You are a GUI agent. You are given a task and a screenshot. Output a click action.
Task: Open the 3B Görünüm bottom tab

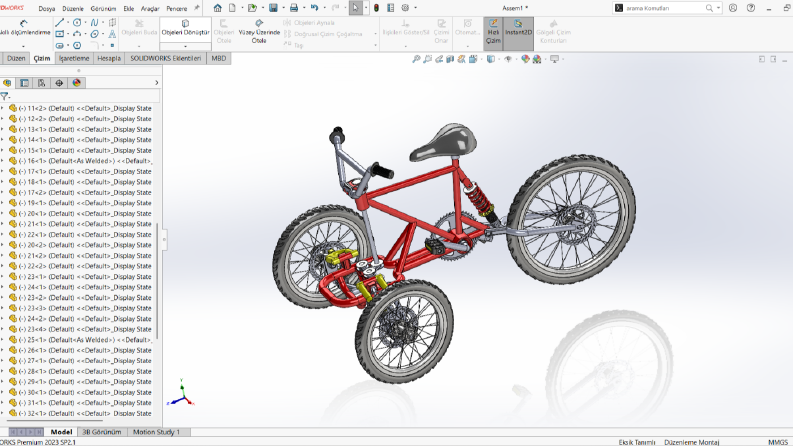pos(102,432)
